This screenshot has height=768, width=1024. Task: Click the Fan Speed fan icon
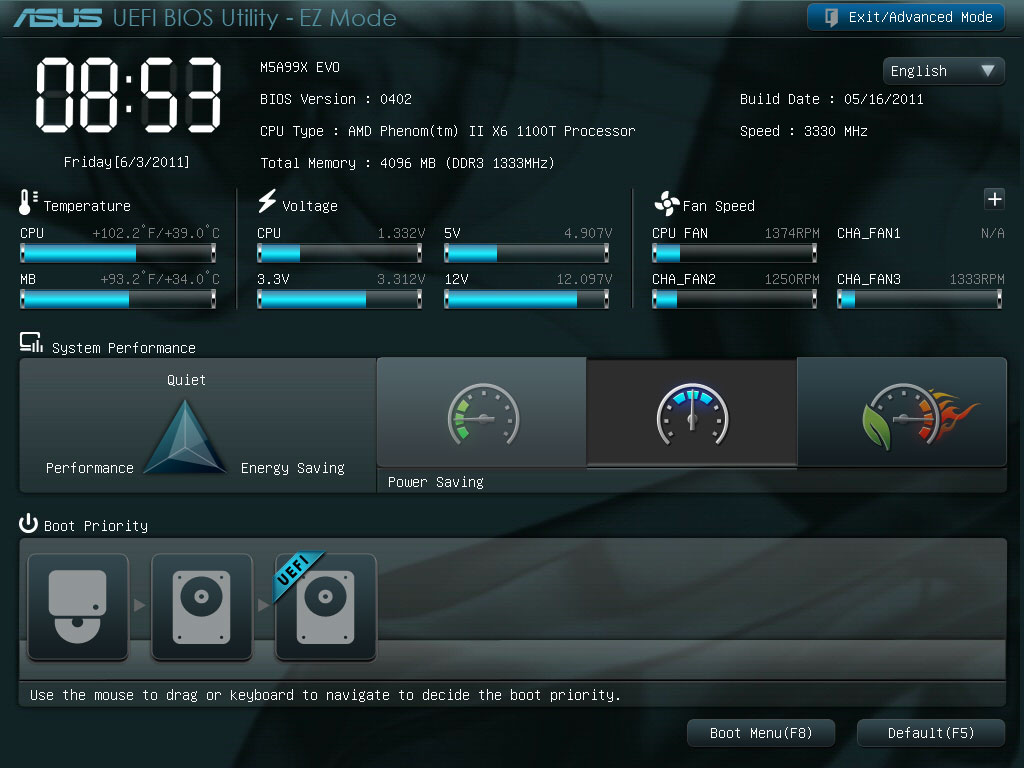(x=666, y=204)
